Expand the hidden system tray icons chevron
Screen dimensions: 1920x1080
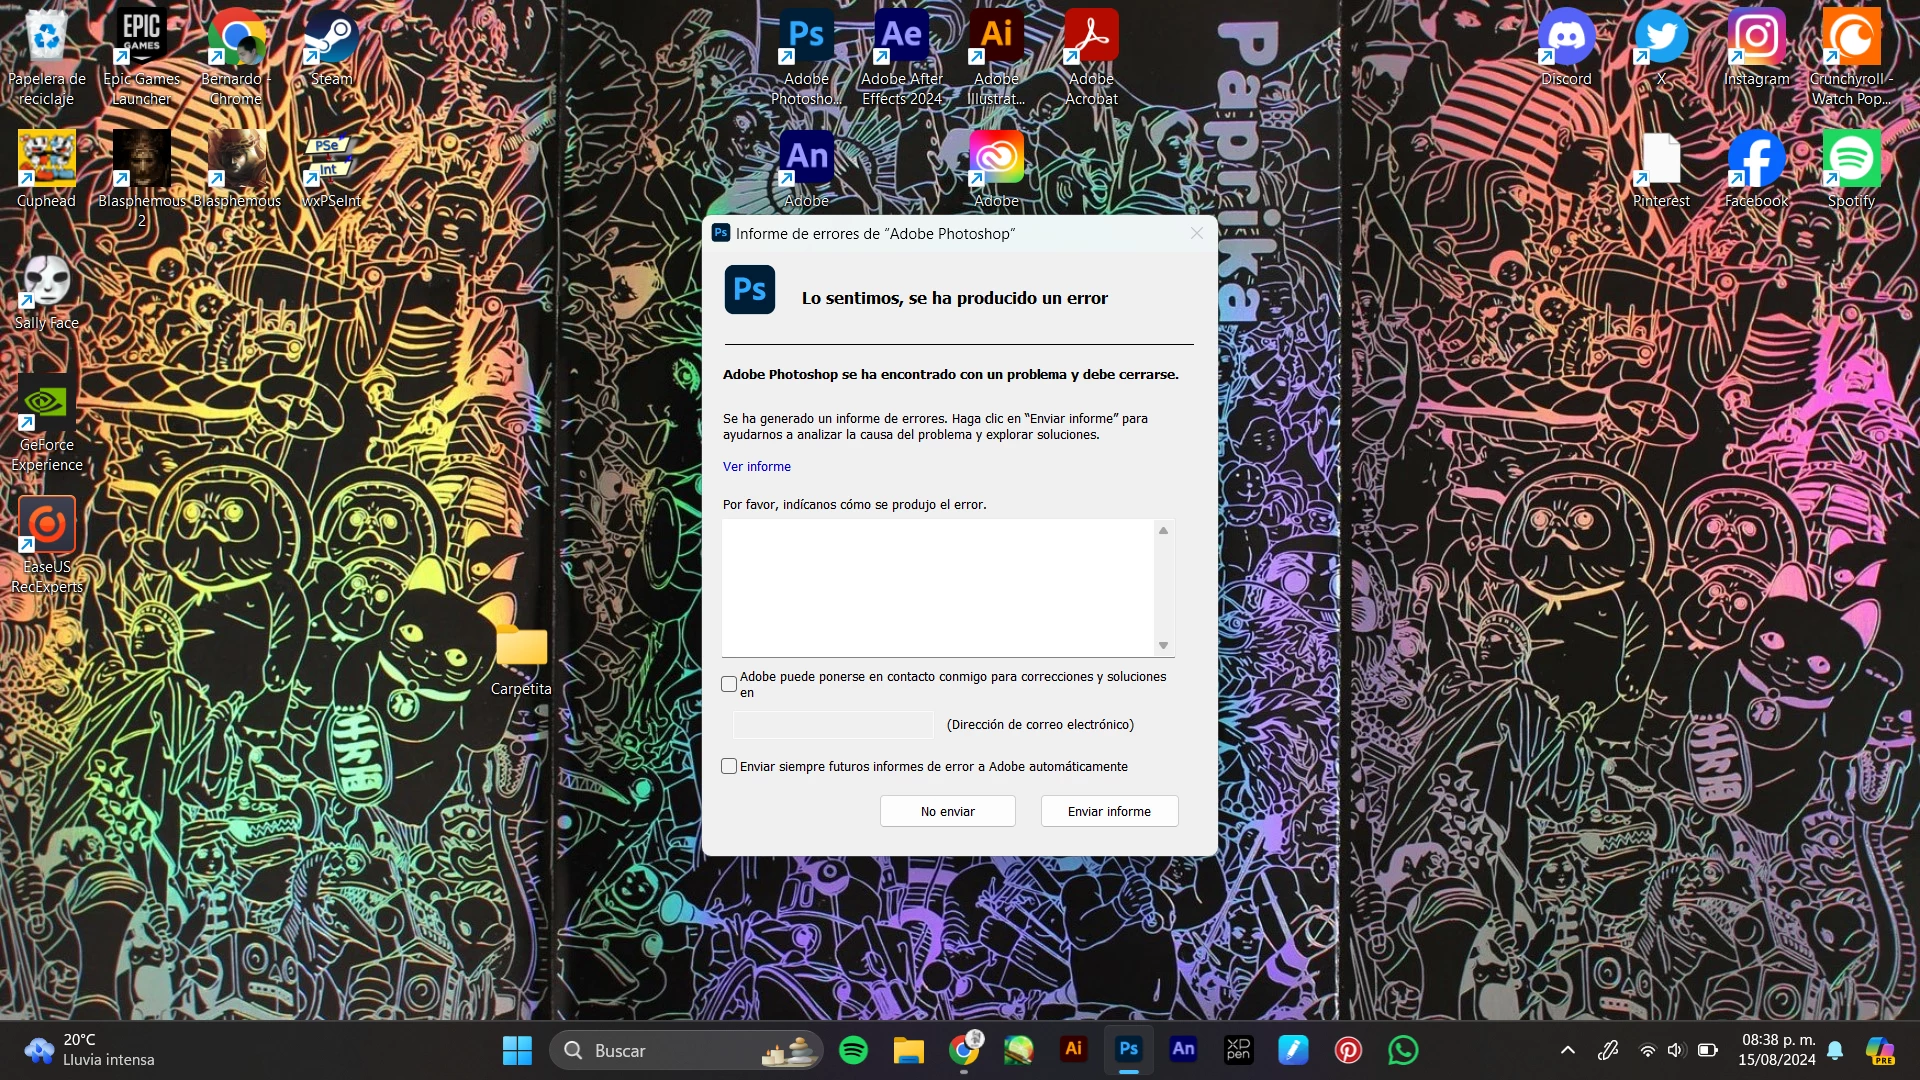[x=1567, y=1050]
